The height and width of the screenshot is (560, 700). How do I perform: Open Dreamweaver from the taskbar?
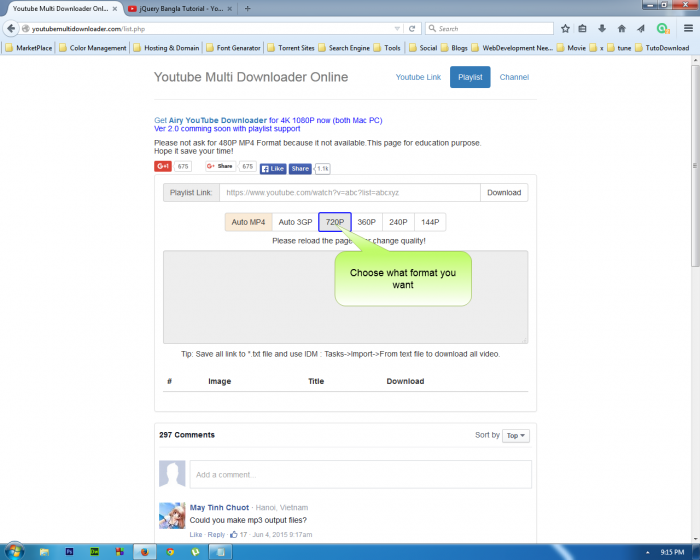(94, 552)
